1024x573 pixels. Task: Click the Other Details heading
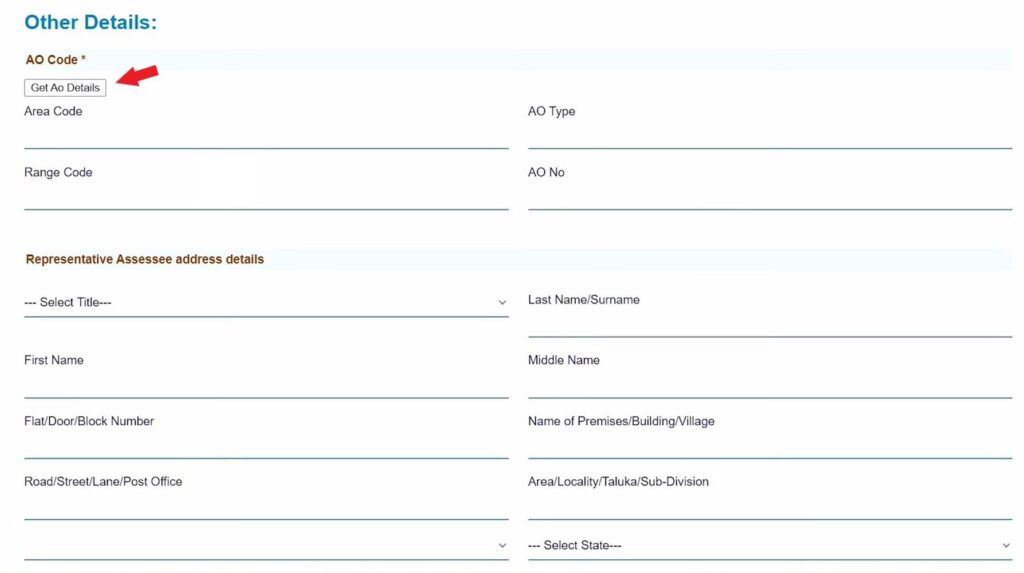90,22
